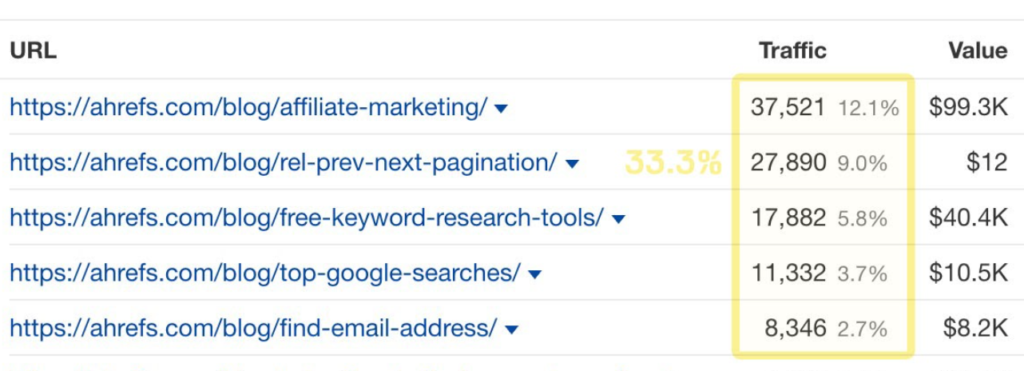Screen dimensions: 1024x371
Task: Open the find-email-address blog link
Action: pyautogui.click(x=253, y=329)
